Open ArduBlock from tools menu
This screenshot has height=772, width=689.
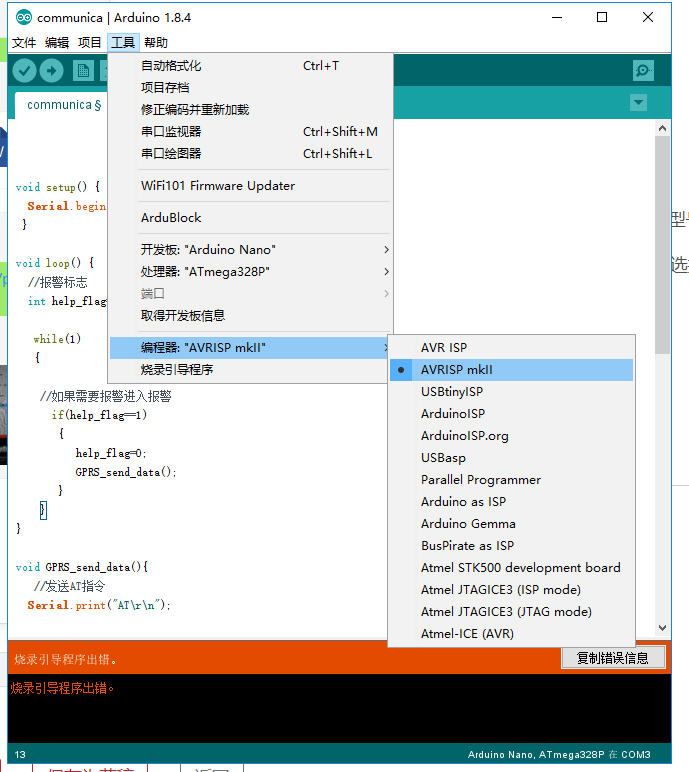coord(251,218)
